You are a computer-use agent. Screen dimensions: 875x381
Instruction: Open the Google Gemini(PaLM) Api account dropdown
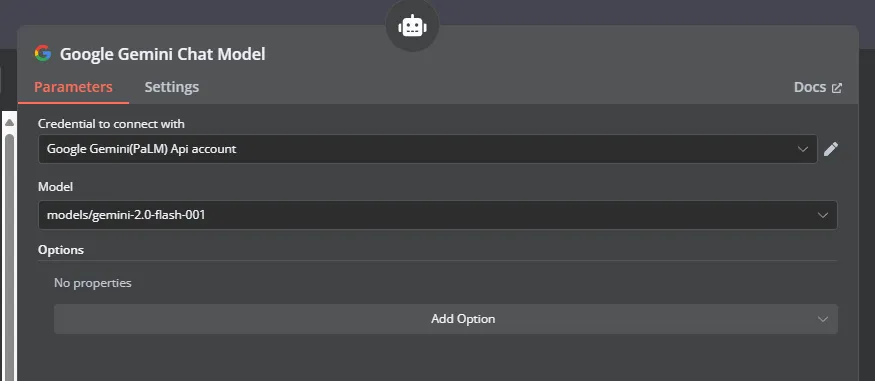[427, 149]
